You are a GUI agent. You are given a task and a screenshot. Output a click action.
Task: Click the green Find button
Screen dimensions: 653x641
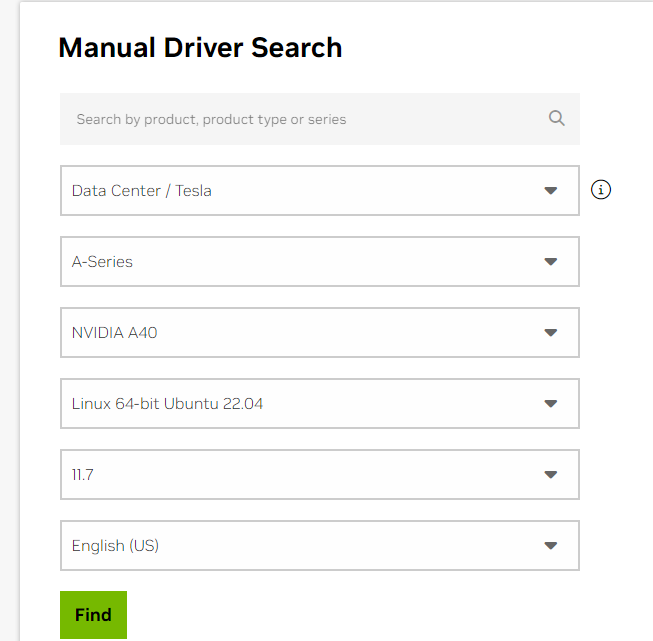[x=93, y=615]
